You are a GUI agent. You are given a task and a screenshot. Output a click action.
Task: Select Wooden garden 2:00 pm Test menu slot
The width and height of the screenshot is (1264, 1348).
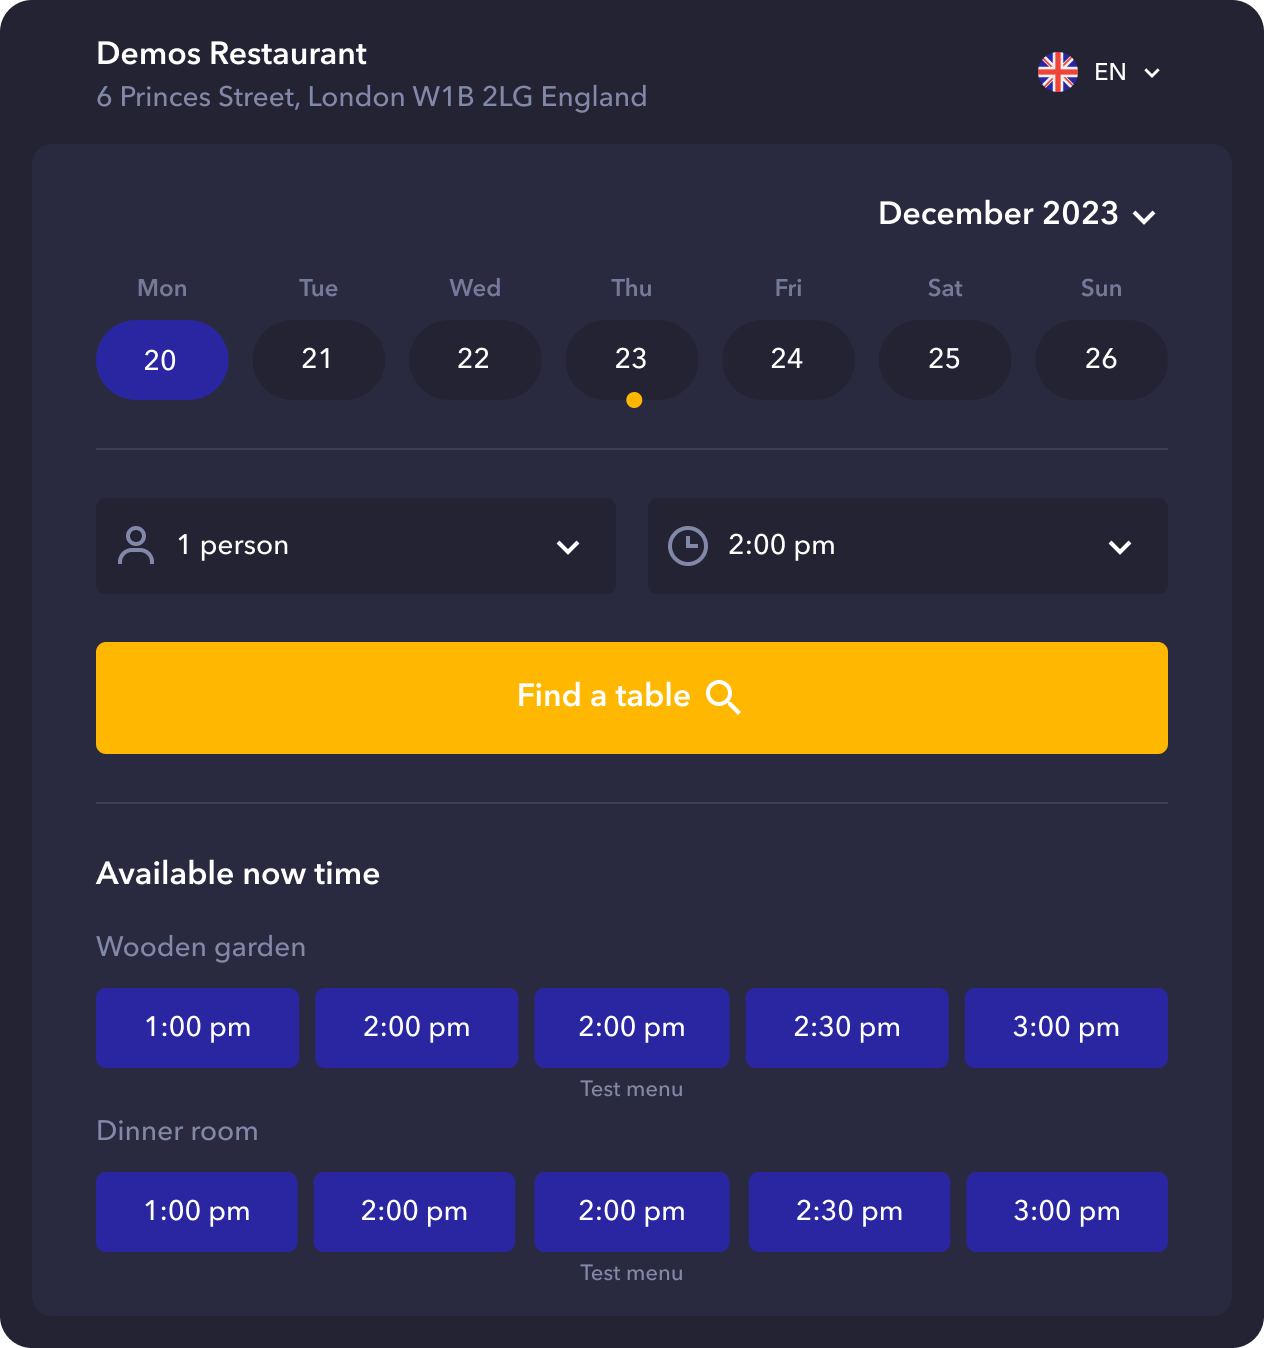(x=632, y=1028)
